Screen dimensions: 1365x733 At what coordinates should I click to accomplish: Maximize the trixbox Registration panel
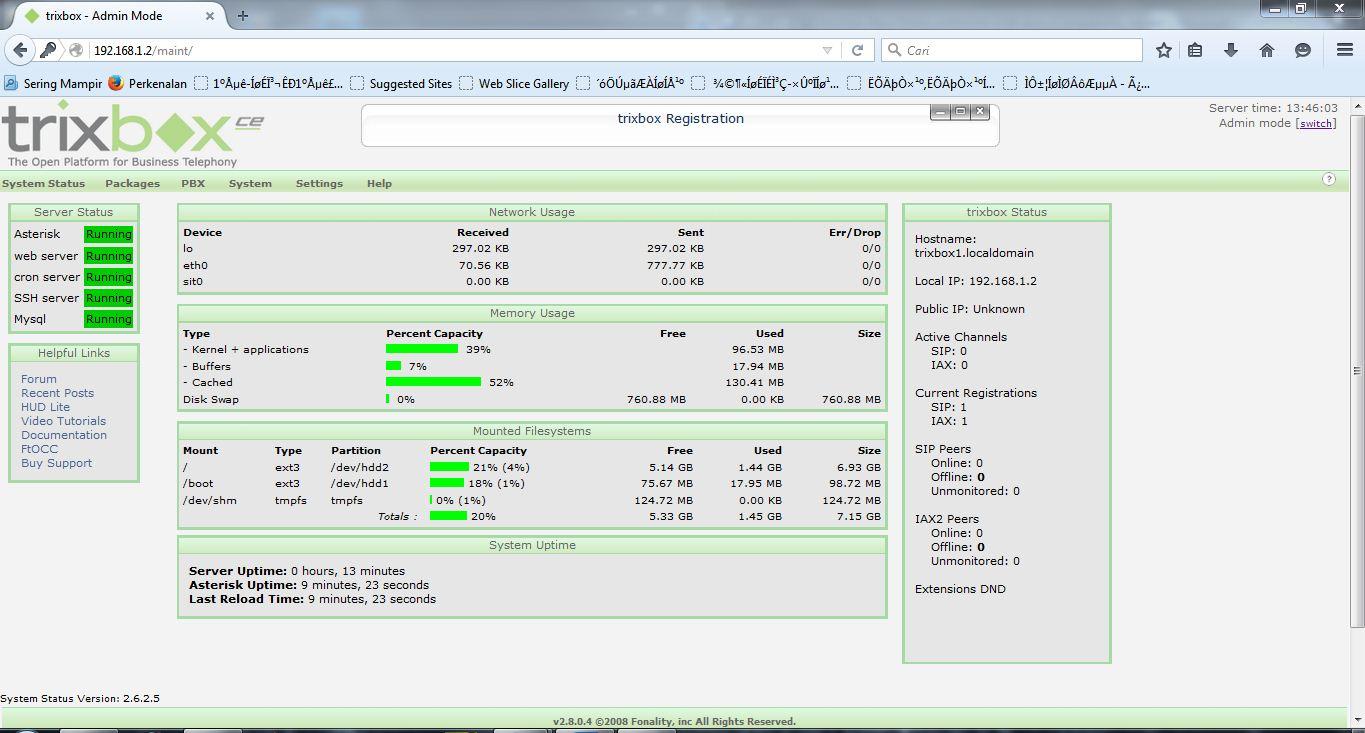[x=960, y=112]
